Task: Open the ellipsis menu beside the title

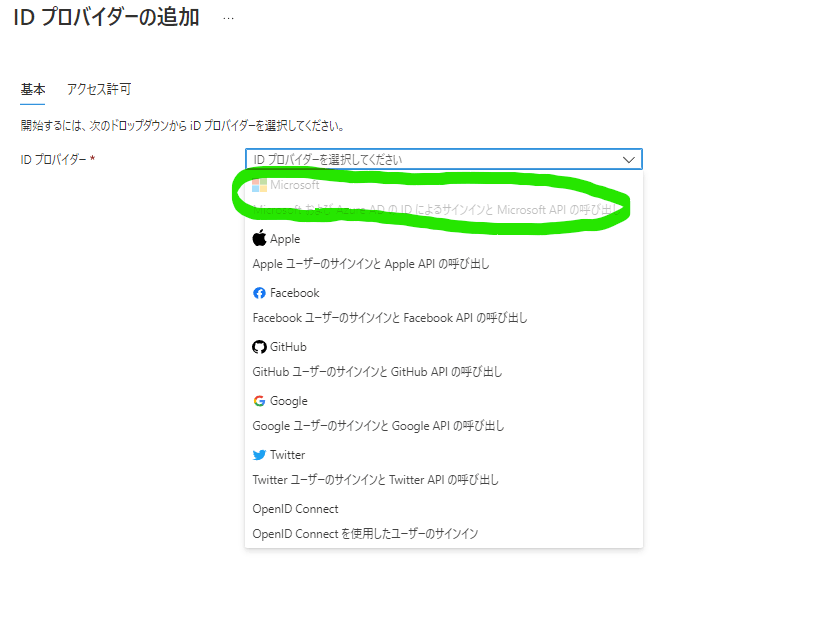Action: click(x=228, y=18)
